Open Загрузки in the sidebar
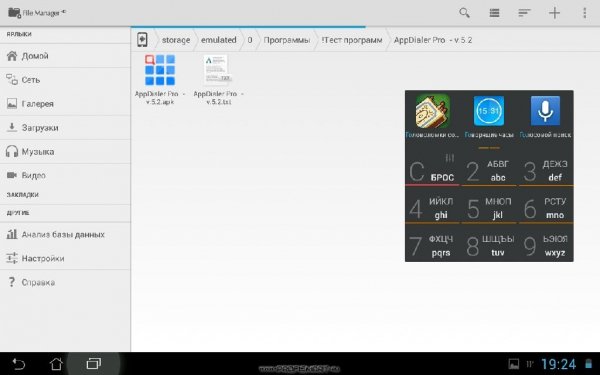 click(x=65, y=127)
